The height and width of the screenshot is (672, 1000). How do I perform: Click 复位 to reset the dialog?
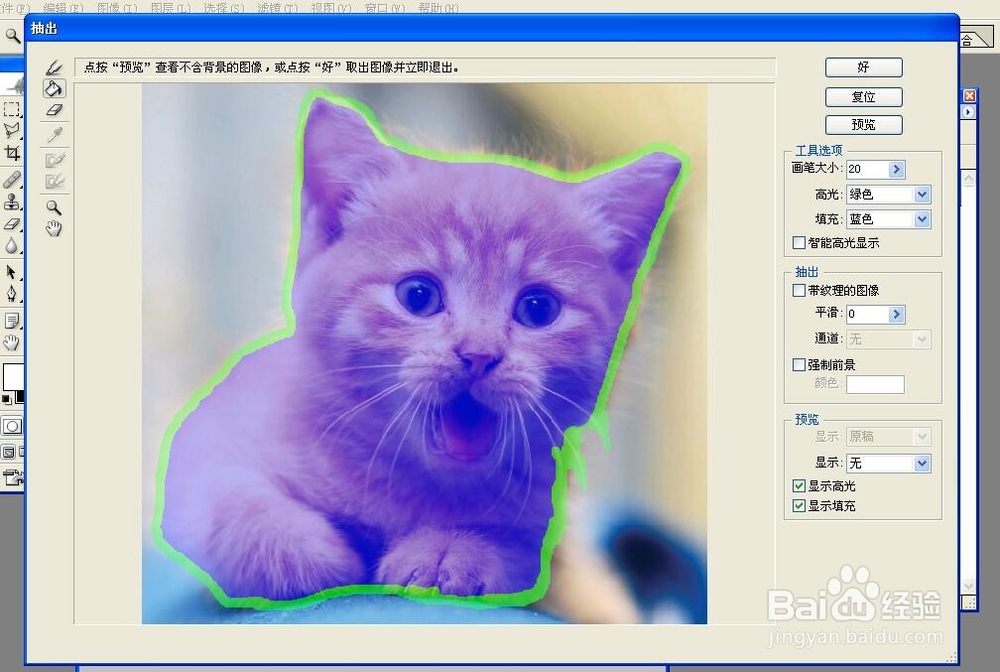pyautogui.click(x=863, y=96)
